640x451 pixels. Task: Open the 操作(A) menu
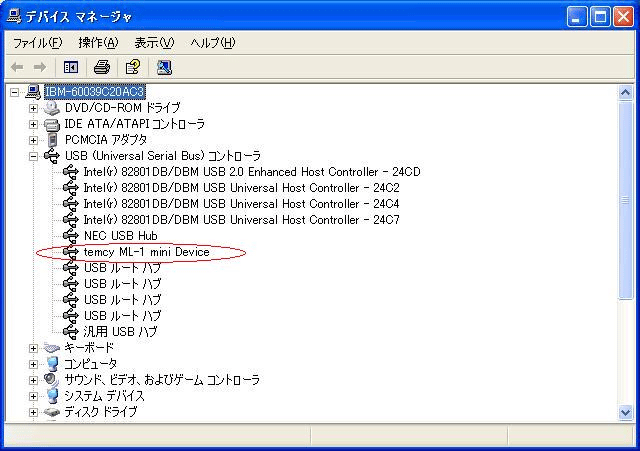(98, 43)
